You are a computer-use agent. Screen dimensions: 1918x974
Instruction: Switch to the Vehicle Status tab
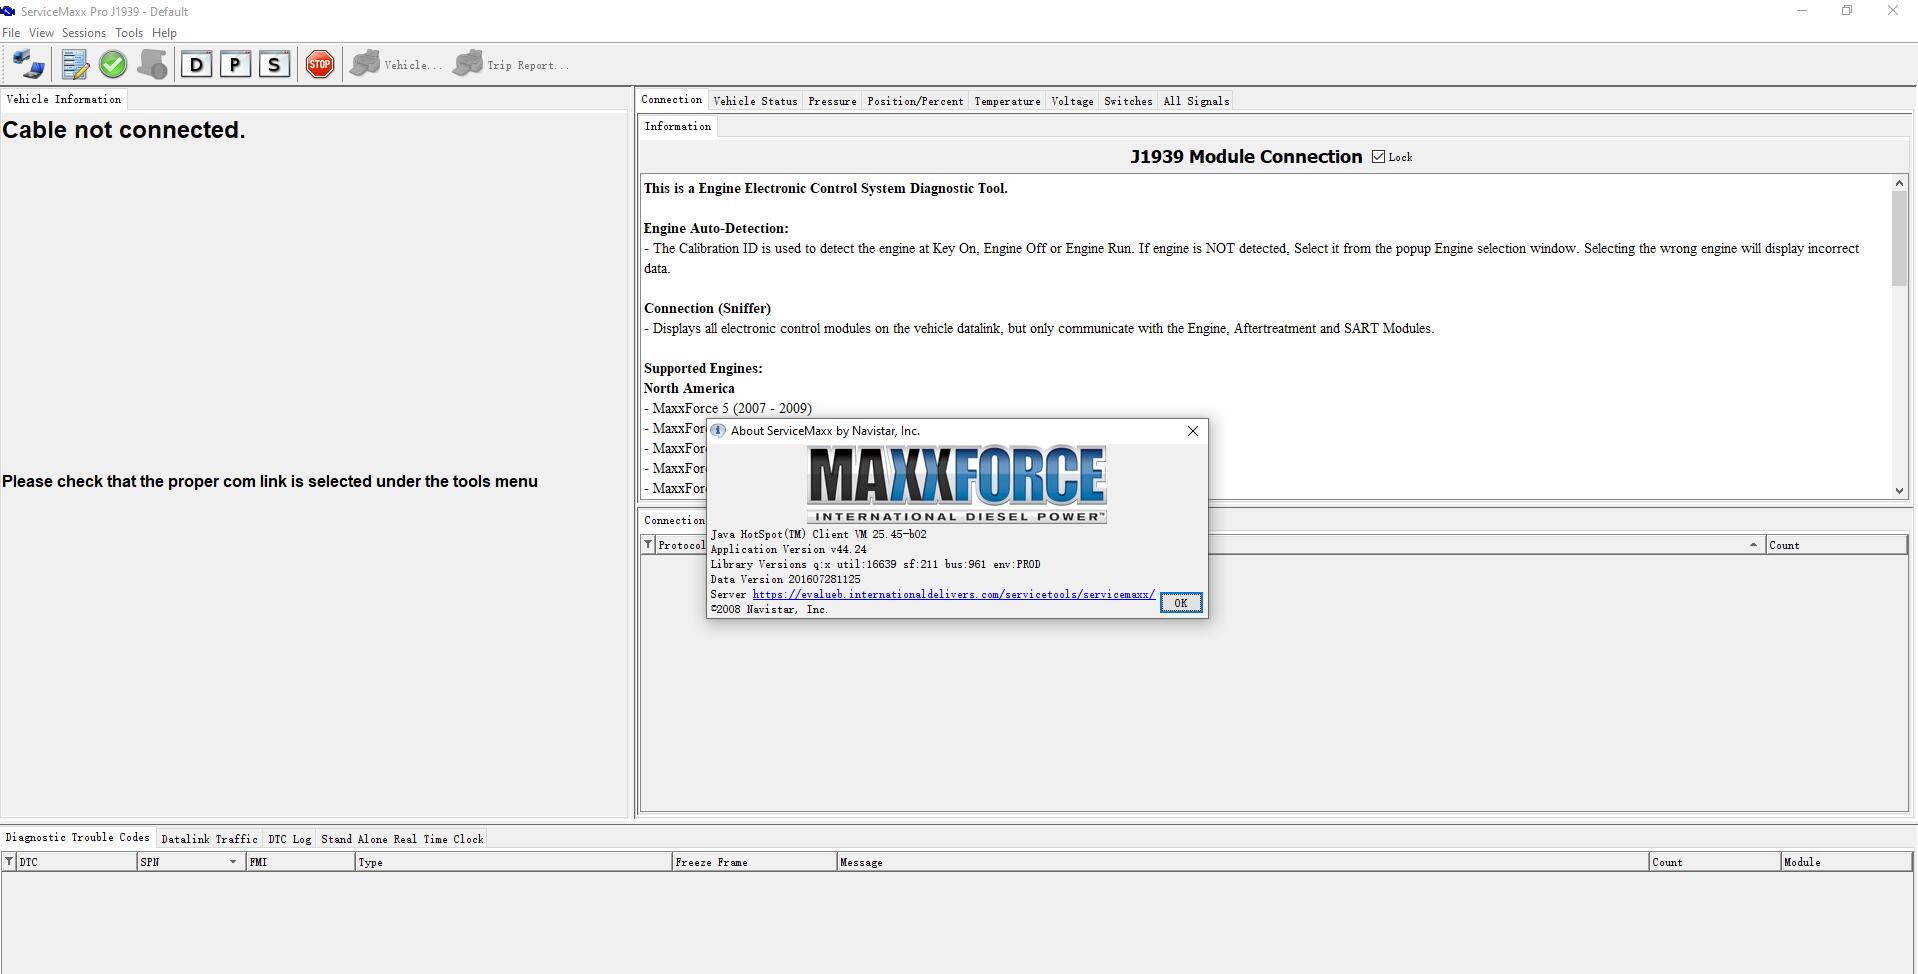[x=755, y=101]
